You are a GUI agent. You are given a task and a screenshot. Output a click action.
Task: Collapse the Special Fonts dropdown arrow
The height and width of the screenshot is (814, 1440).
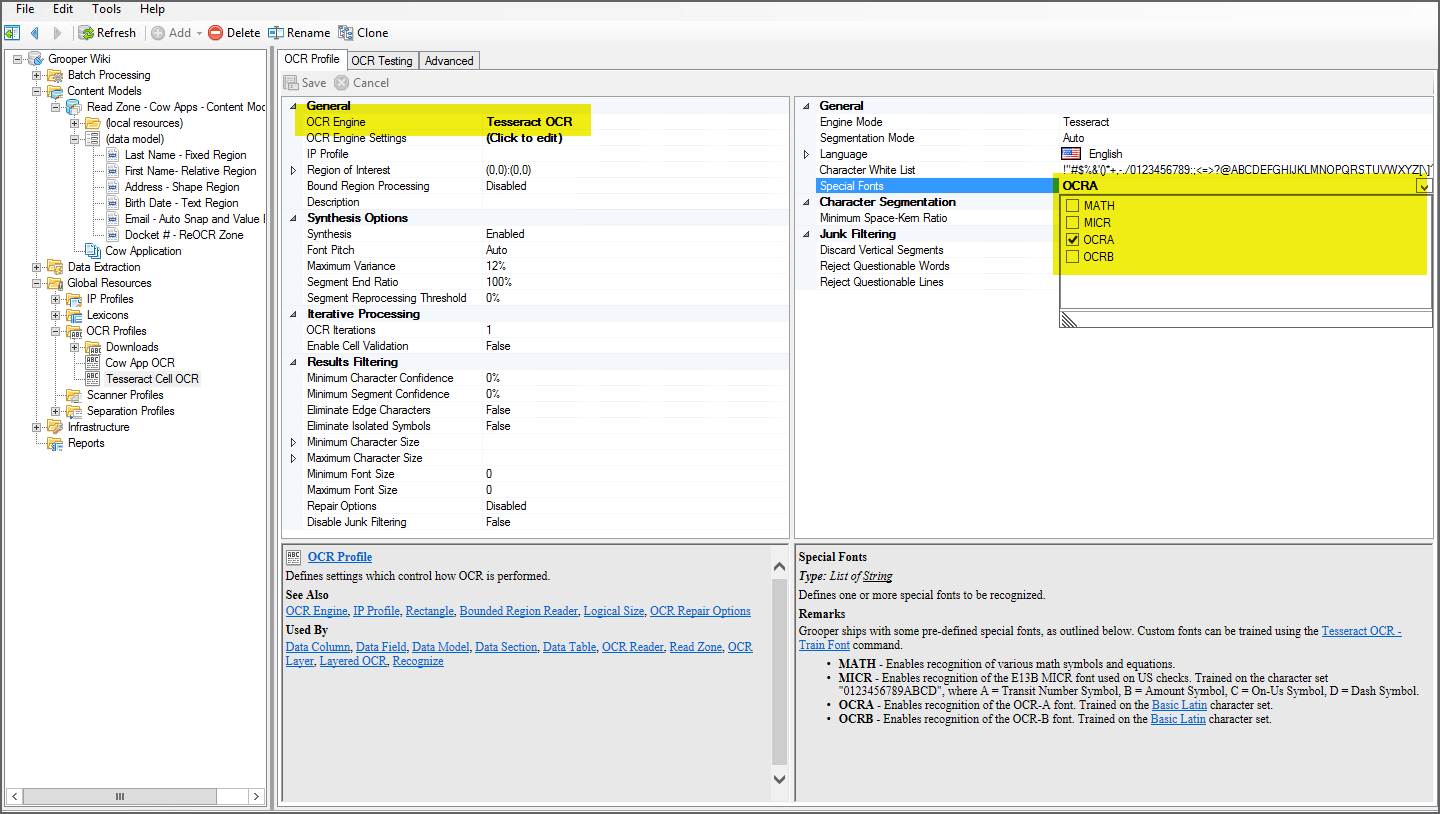tap(1423, 186)
